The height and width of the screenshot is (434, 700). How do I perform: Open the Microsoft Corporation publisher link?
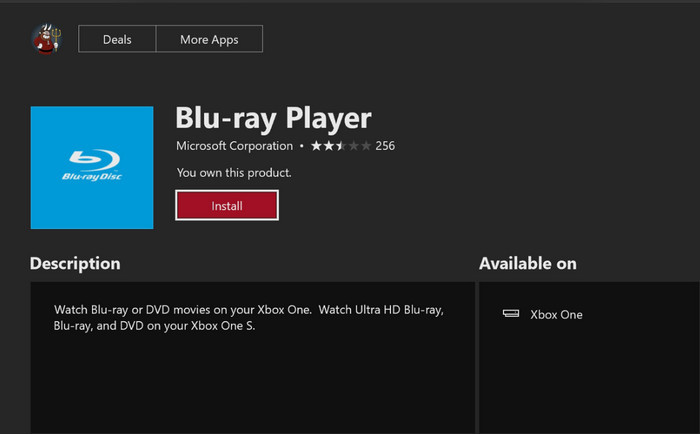(234, 146)
